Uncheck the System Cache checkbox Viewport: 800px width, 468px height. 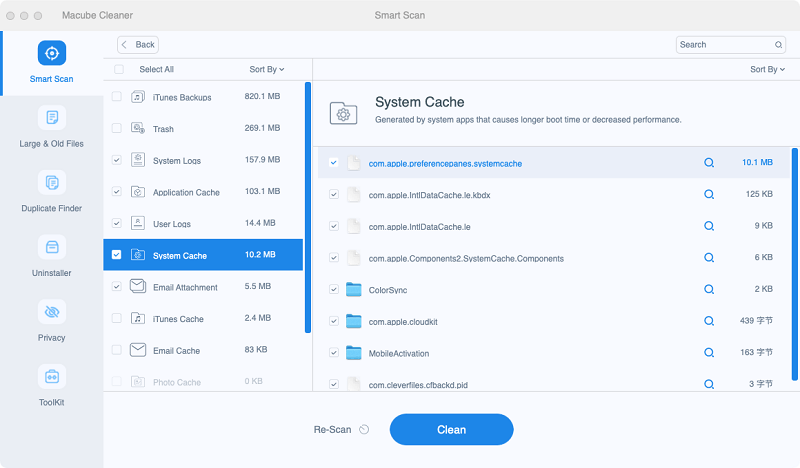(117, 255)
